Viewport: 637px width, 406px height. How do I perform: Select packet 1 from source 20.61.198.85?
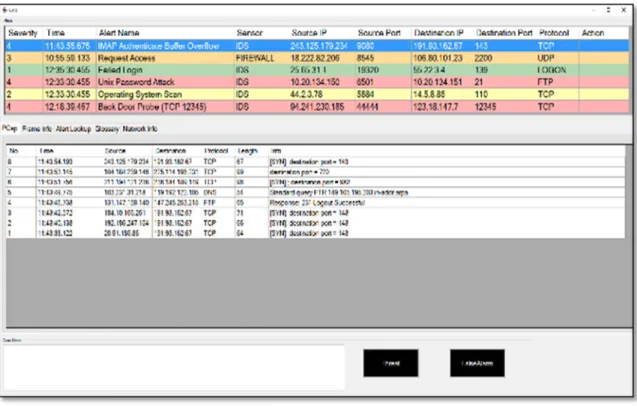[x=316, y=233]
